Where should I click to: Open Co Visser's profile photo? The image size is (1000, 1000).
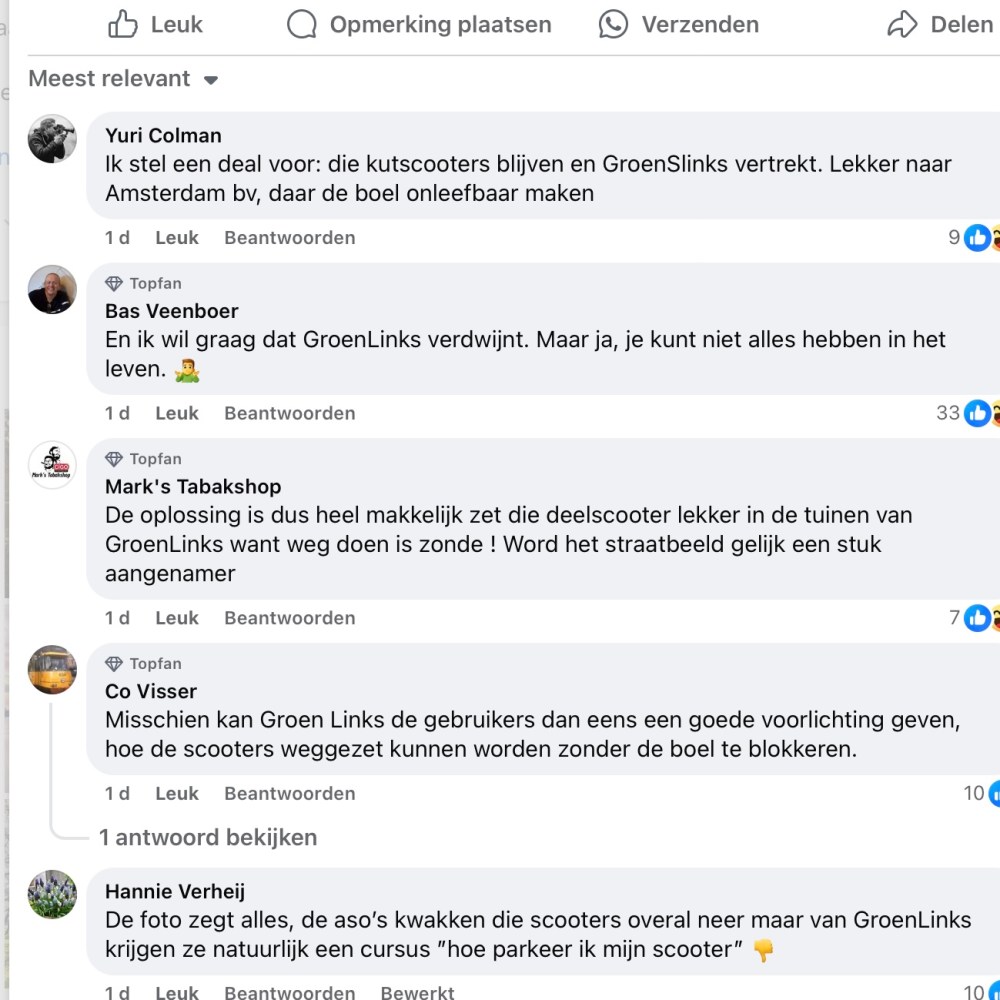click(x=52, y=670)
